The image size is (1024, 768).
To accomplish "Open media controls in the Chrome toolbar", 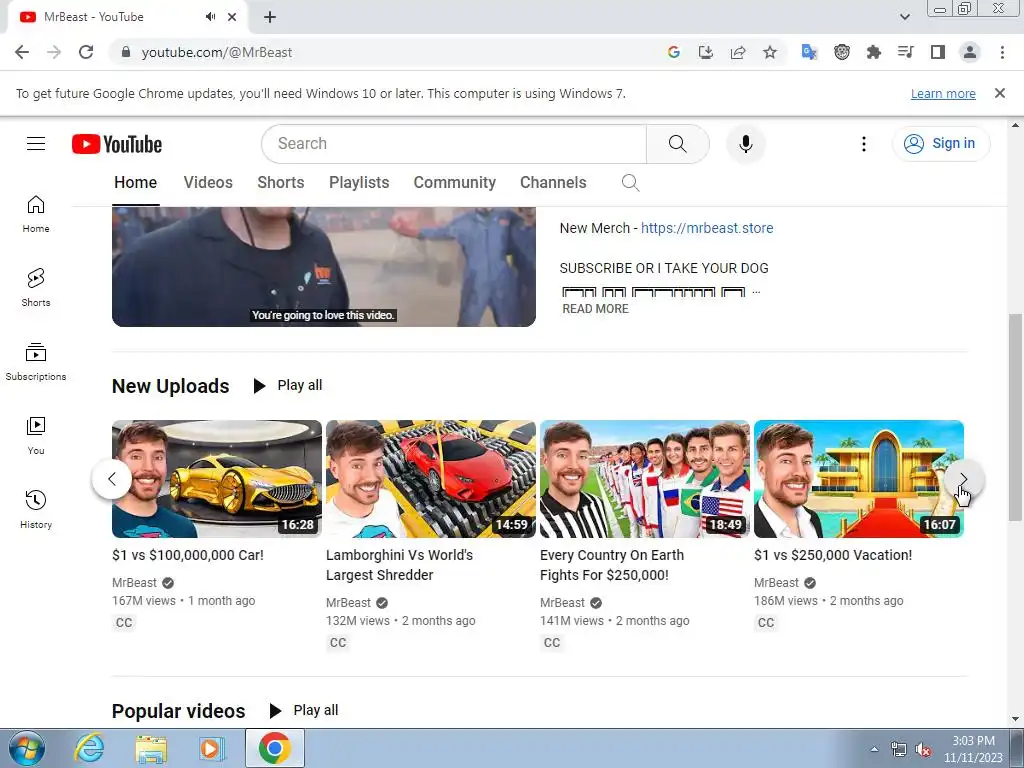I will coord(906,52).
